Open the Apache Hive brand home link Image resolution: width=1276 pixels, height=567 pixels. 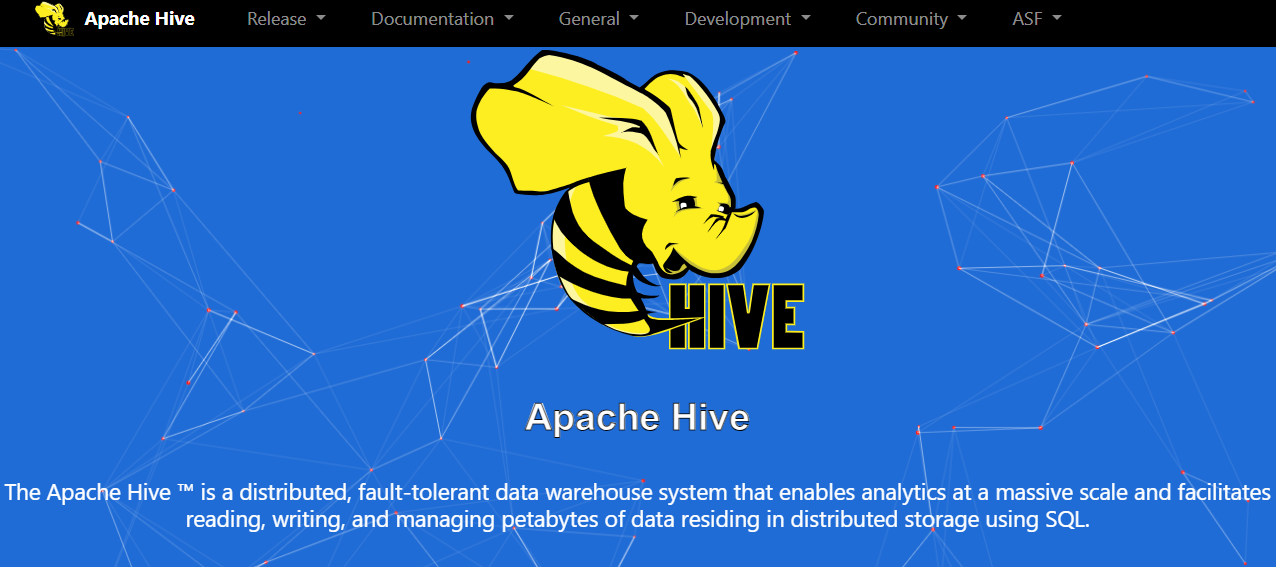click(139, 19)
